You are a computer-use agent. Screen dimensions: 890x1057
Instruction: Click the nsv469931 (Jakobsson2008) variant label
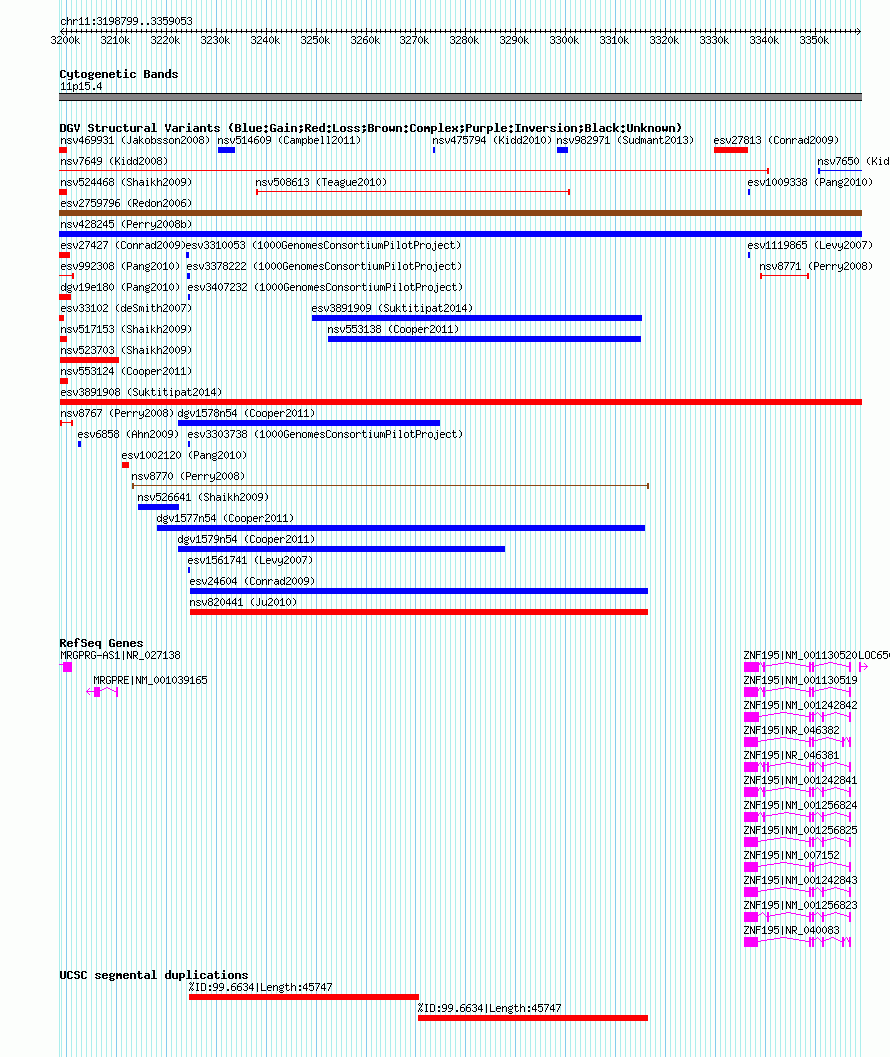coord(135,140)
